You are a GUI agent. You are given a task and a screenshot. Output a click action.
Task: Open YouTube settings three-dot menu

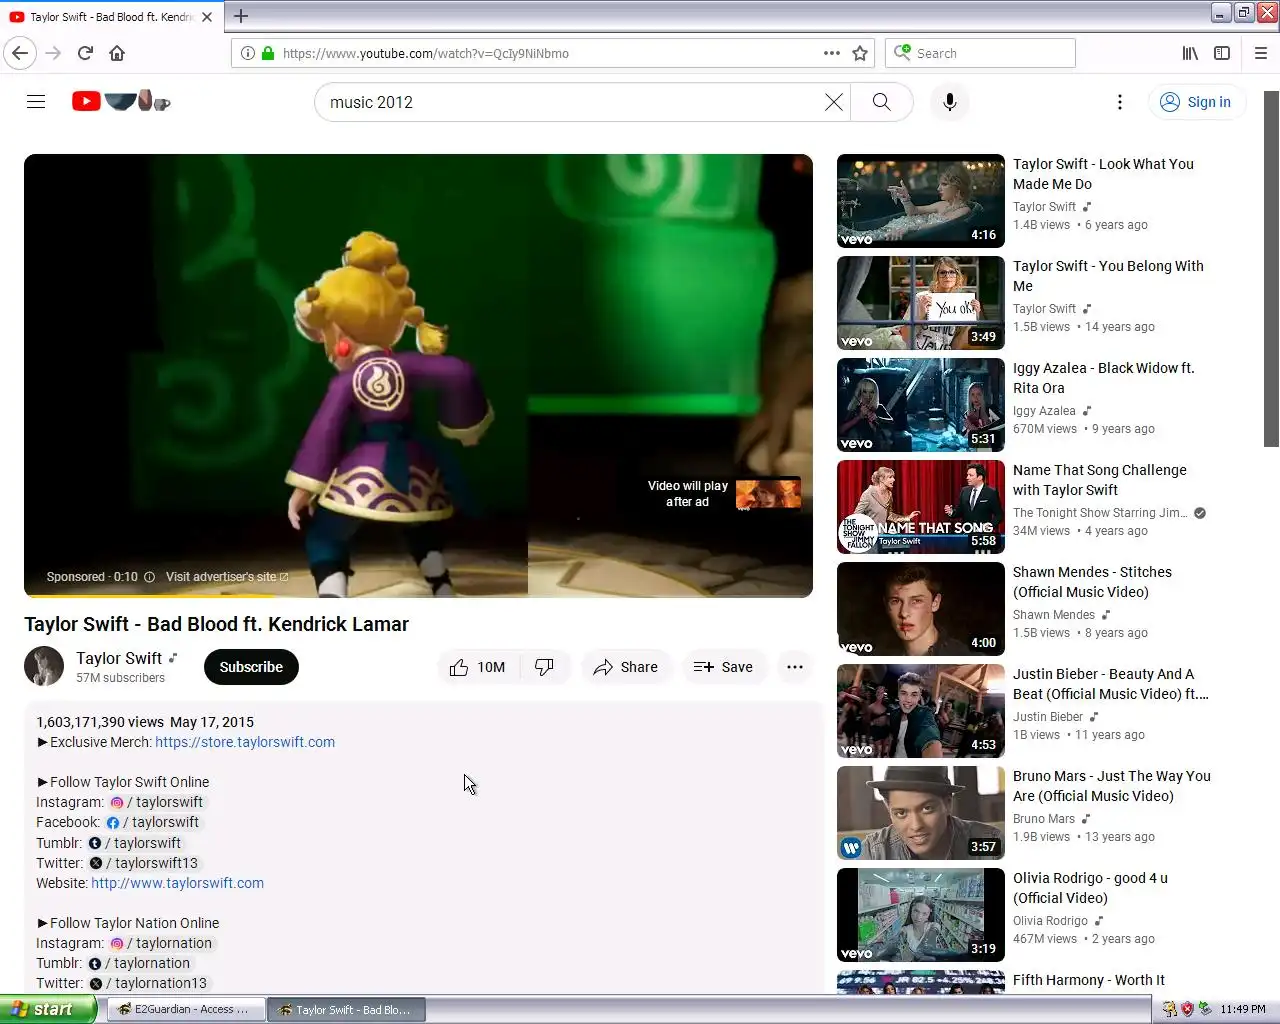[1120, 102]
